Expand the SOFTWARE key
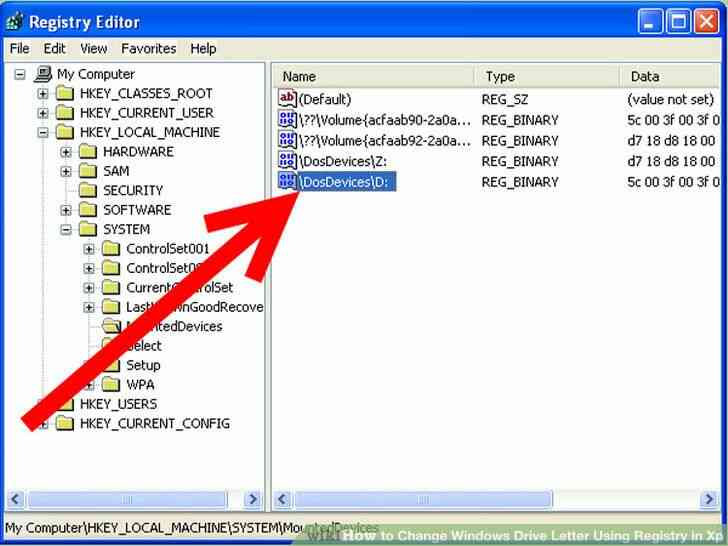 pyautogui.click(x=66, y=210)
